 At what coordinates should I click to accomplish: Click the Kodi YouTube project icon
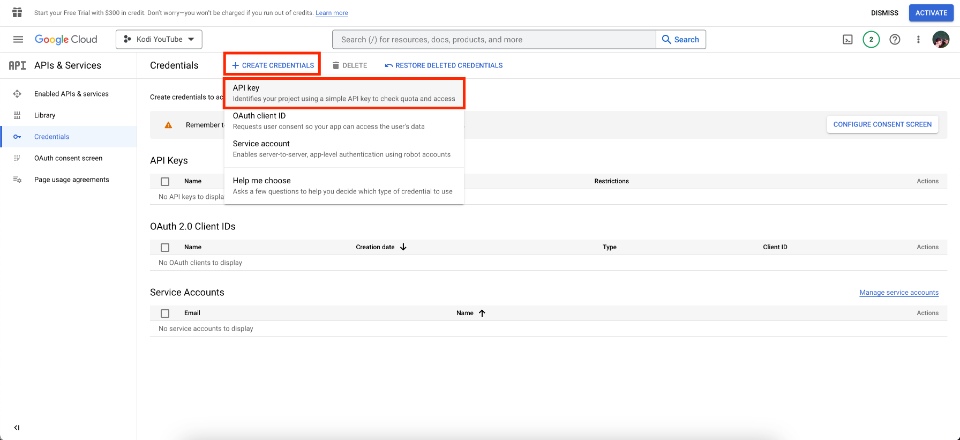pyautogui.click(x=127, y=39)
